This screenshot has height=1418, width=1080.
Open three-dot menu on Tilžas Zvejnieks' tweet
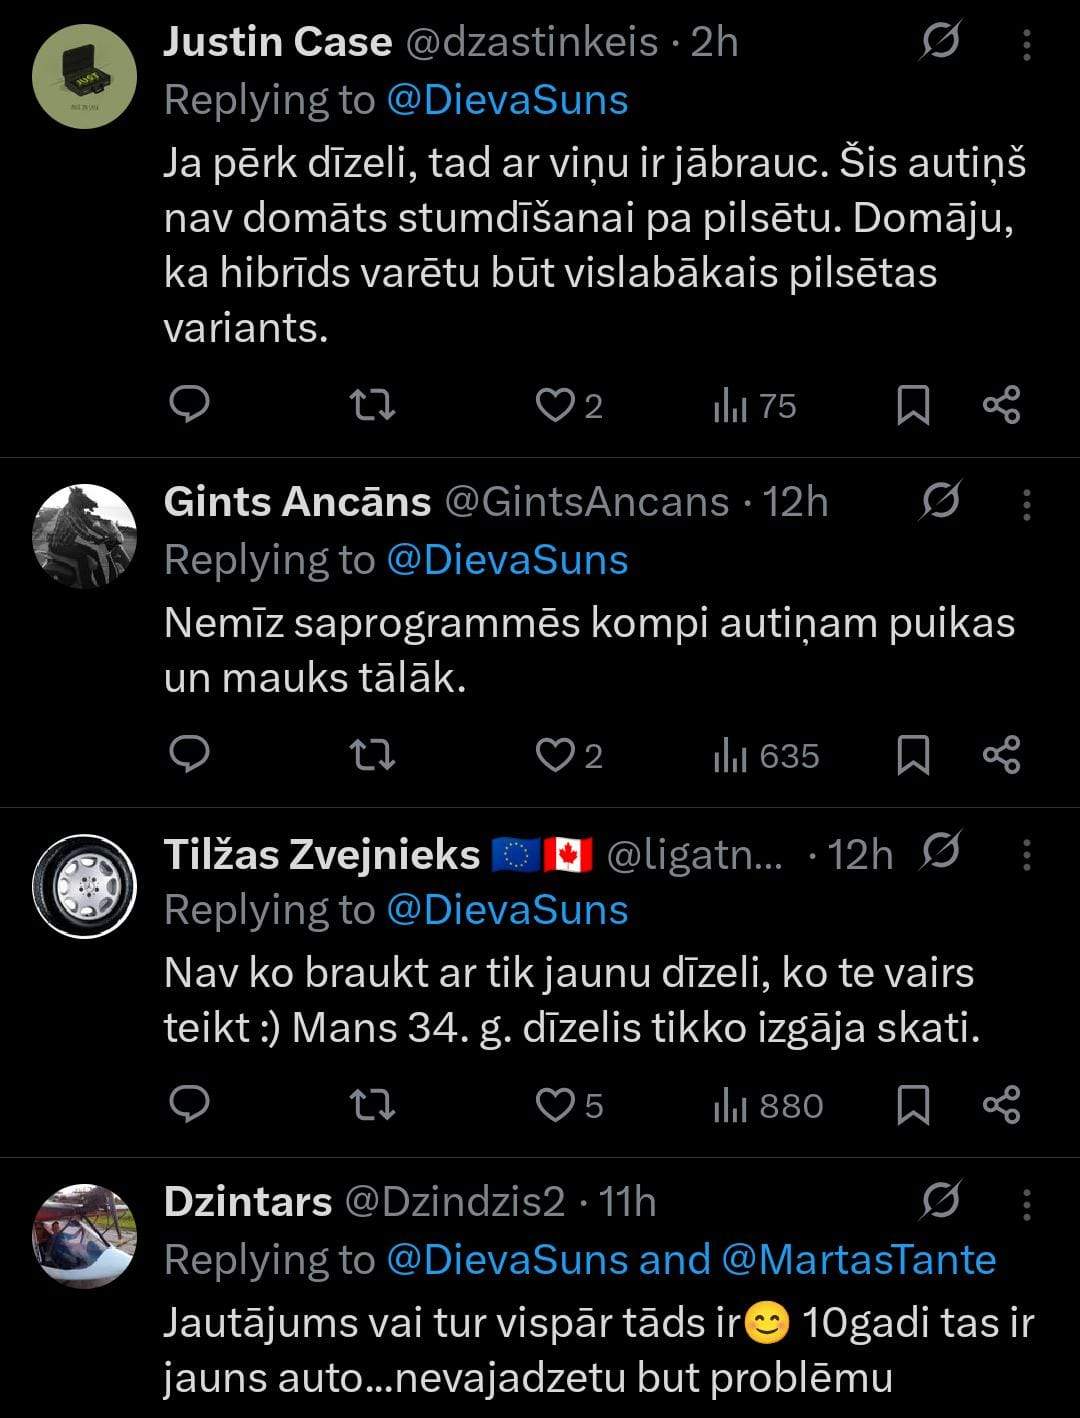1026,855
